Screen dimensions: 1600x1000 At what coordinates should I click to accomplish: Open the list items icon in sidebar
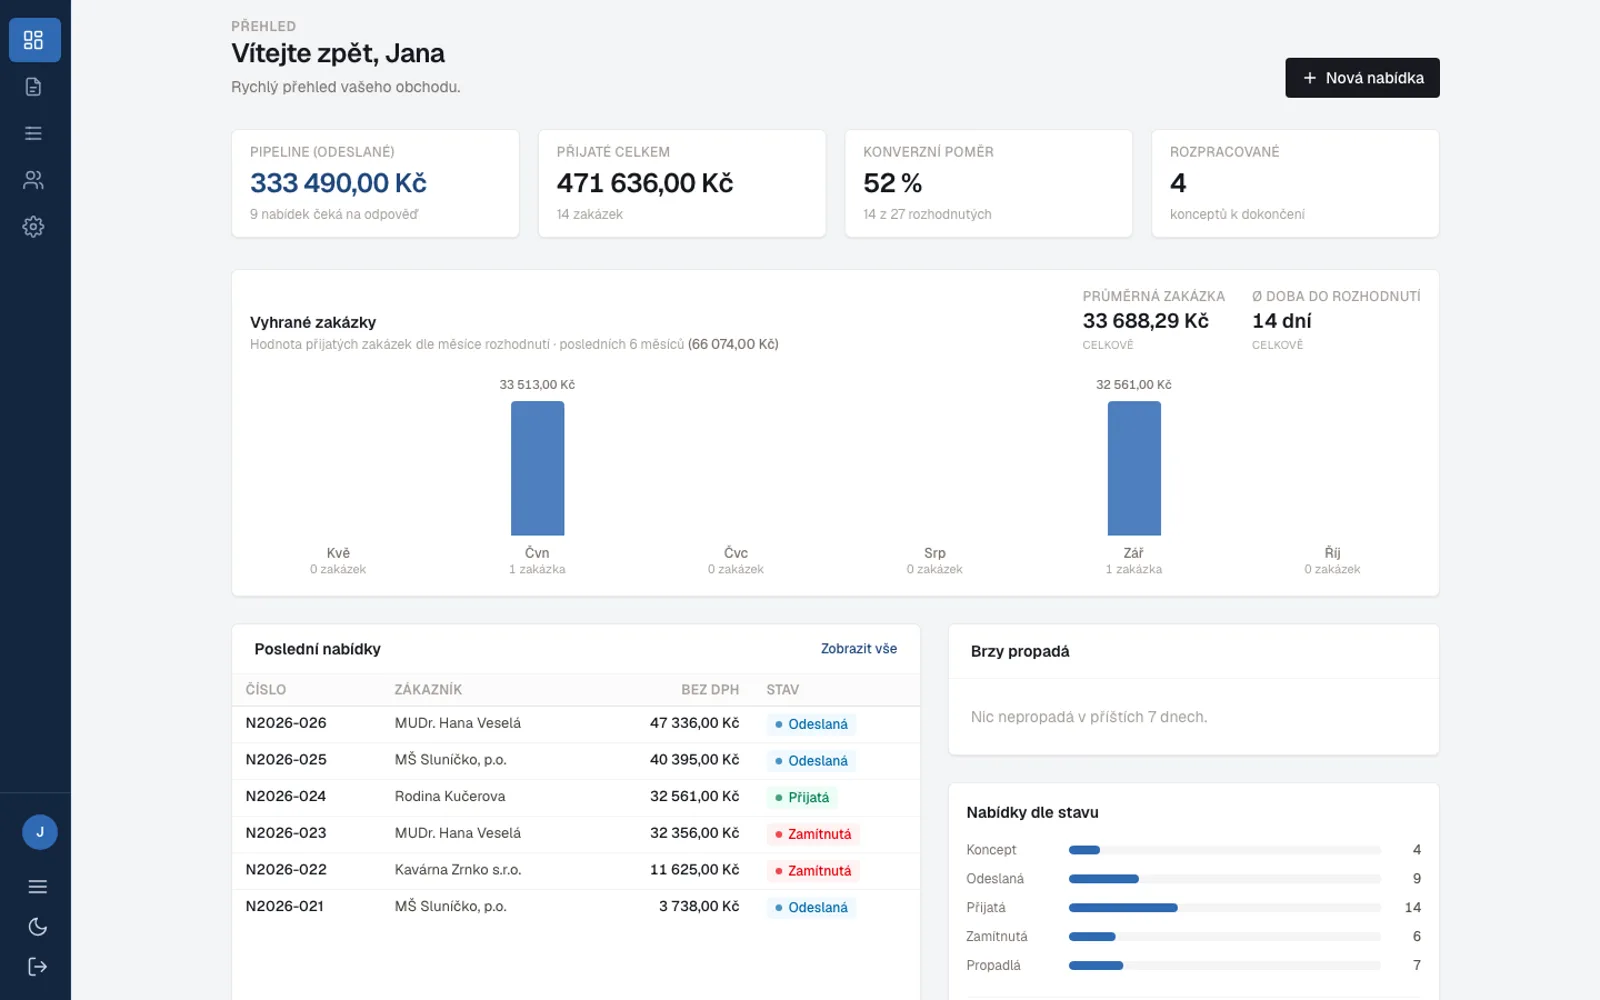click(34, 133)
